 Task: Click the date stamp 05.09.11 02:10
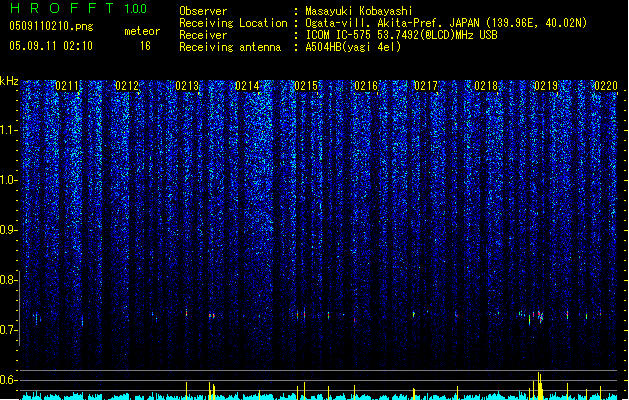pos(51,45)
